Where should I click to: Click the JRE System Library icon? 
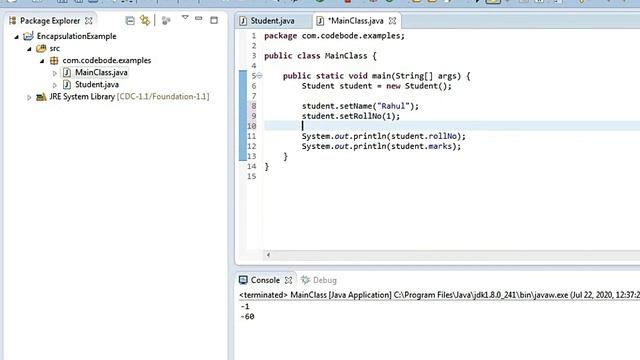(41, 97)
